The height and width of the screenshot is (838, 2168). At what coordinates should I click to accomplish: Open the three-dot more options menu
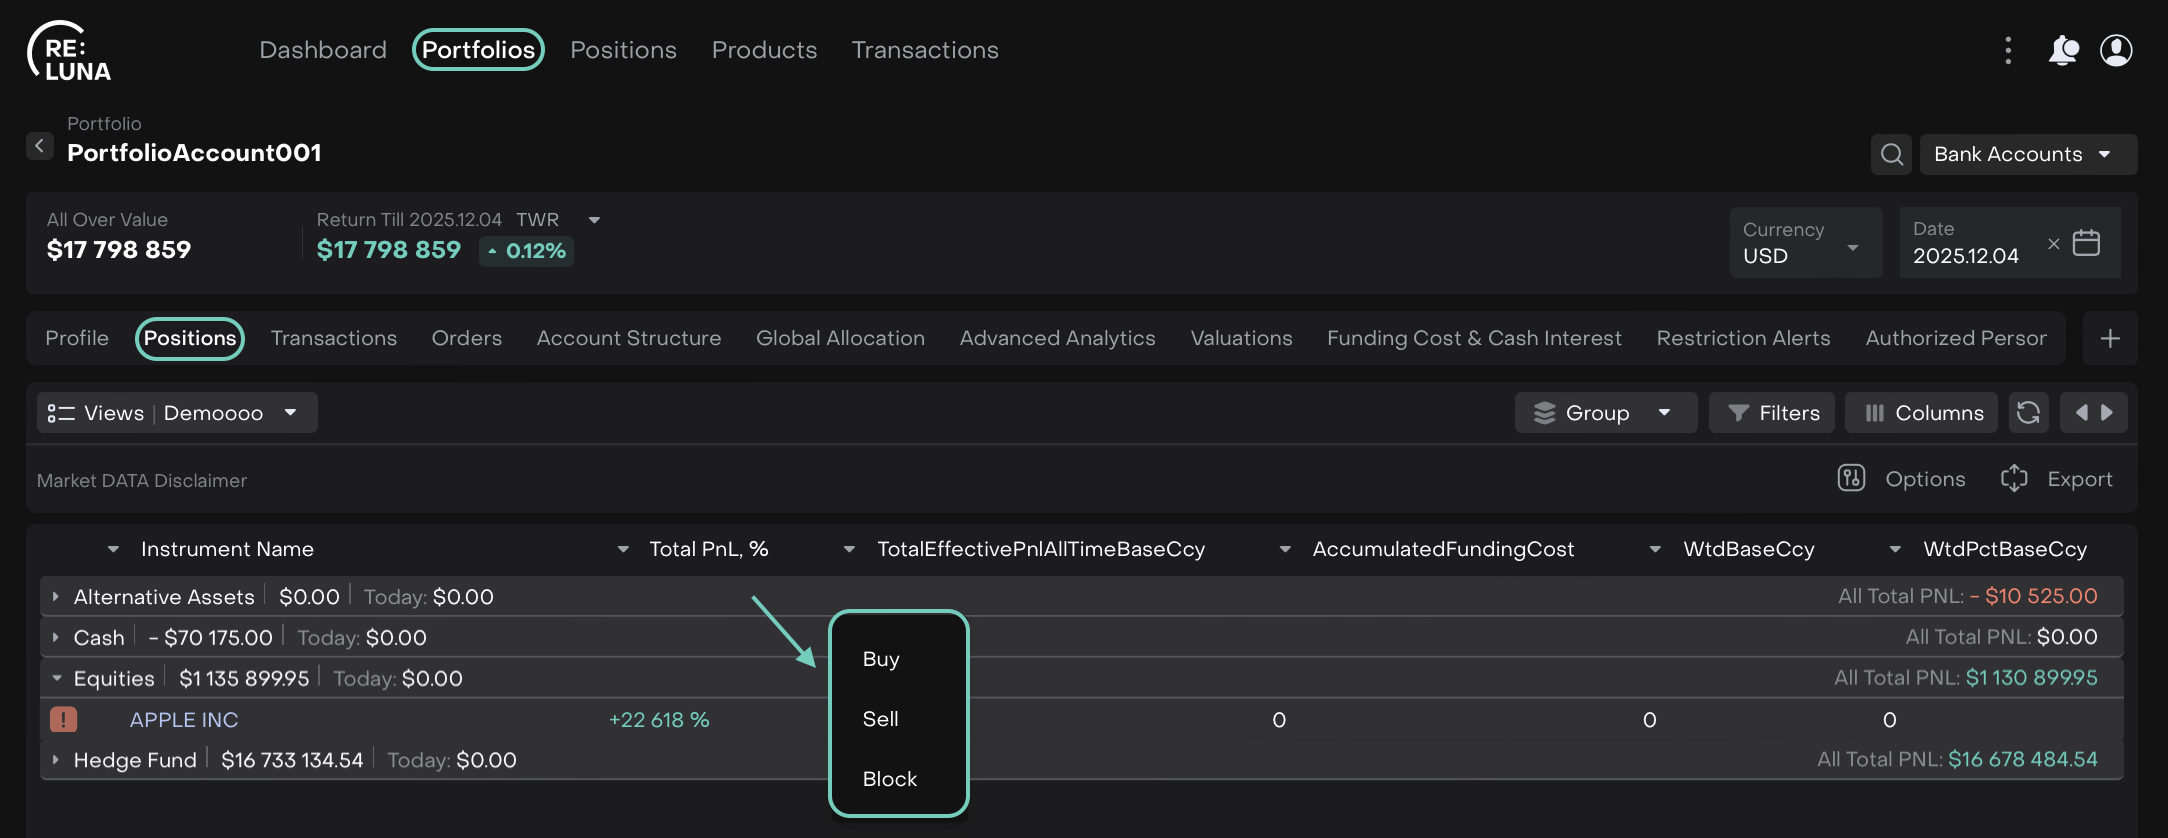click(x=2008, y=50)
